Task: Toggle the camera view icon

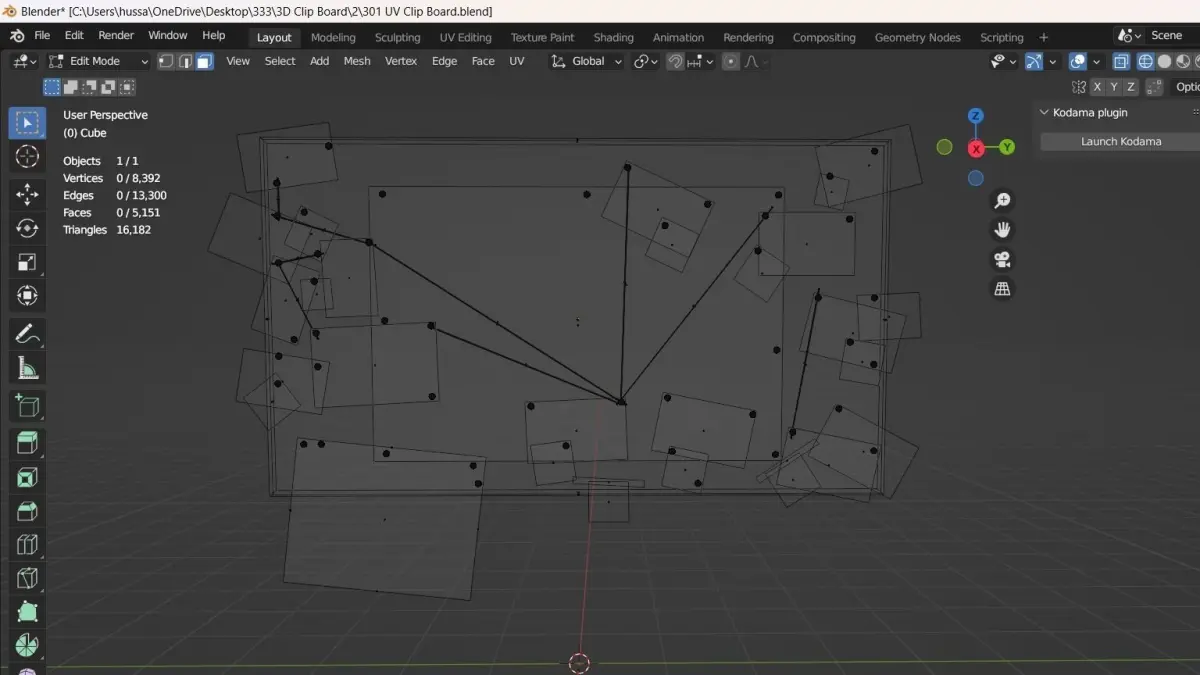Action: click(x=1002, y=260)
